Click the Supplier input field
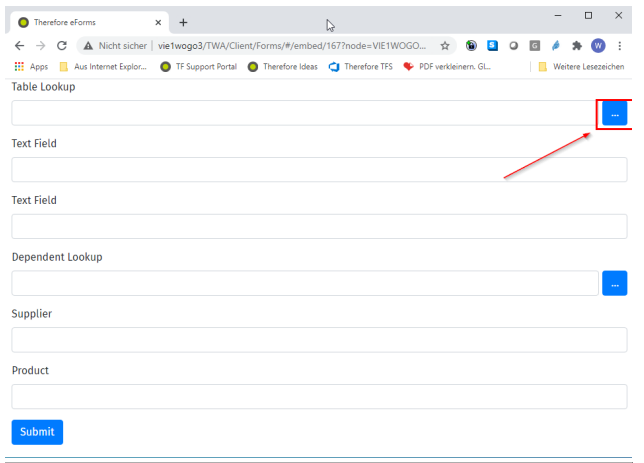The width and height of the screenshot is (644, 463). (319, 340)
